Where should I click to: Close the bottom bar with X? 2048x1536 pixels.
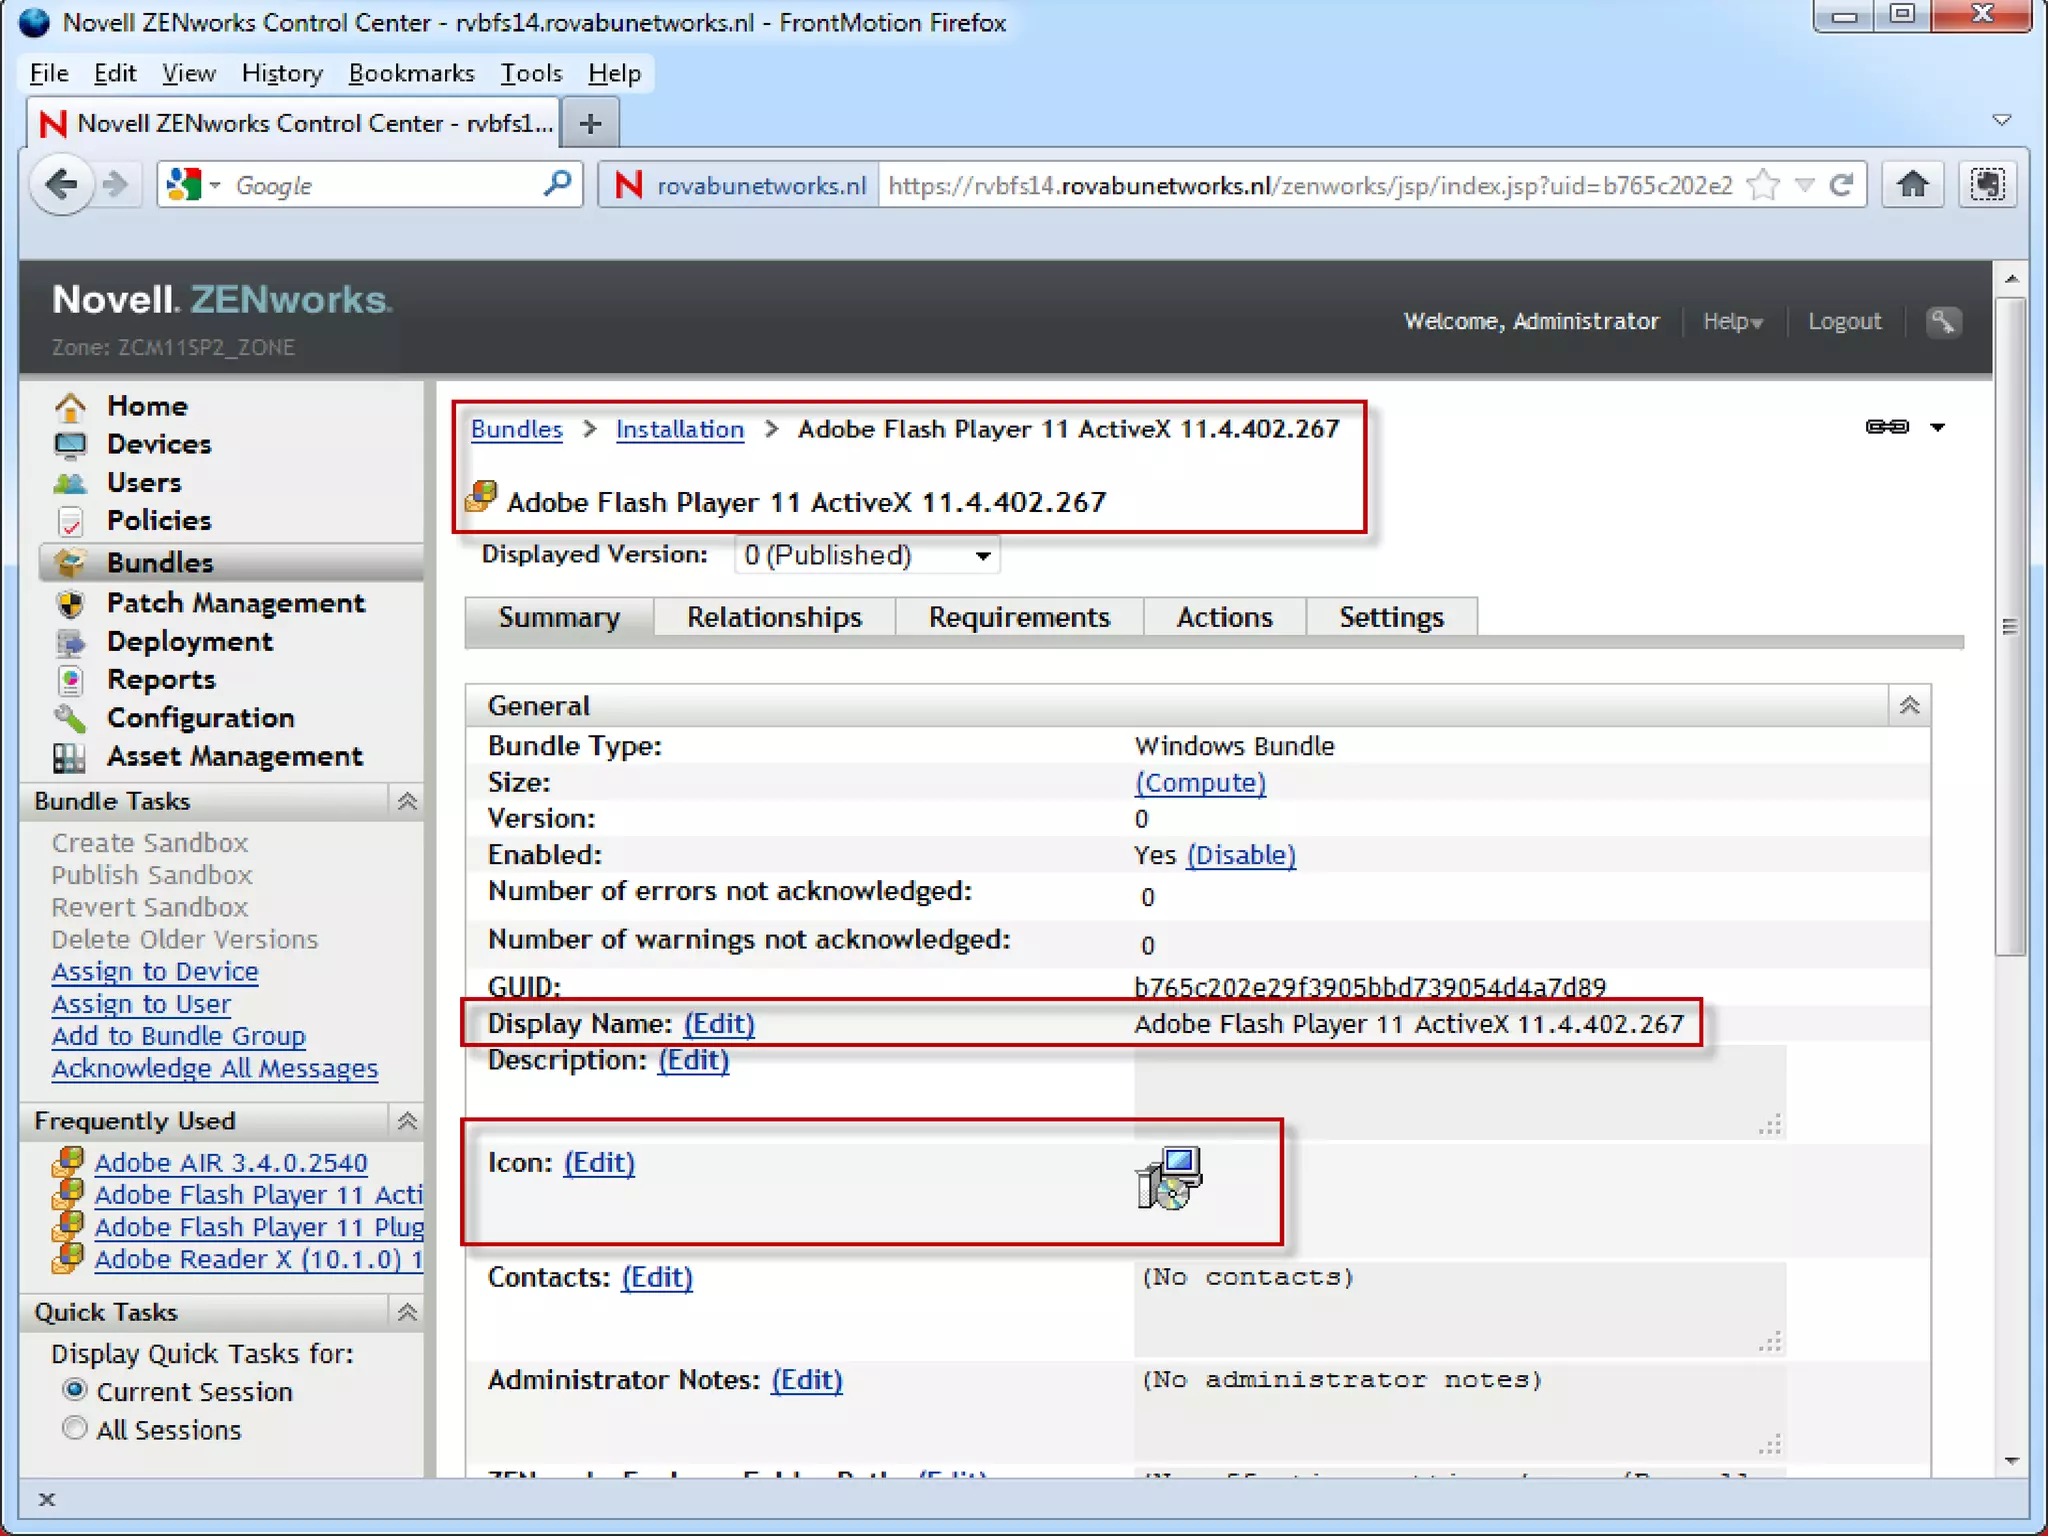46,1499
